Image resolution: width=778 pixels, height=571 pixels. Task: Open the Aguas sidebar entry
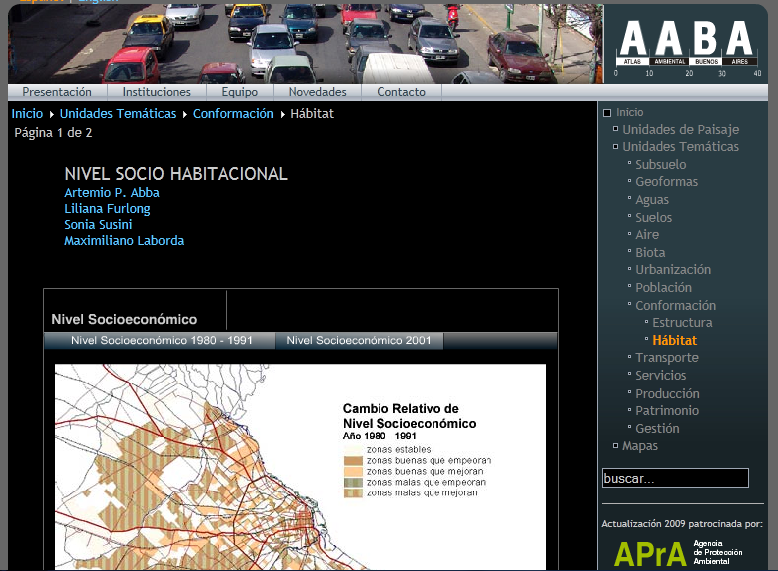pos(651,199)
